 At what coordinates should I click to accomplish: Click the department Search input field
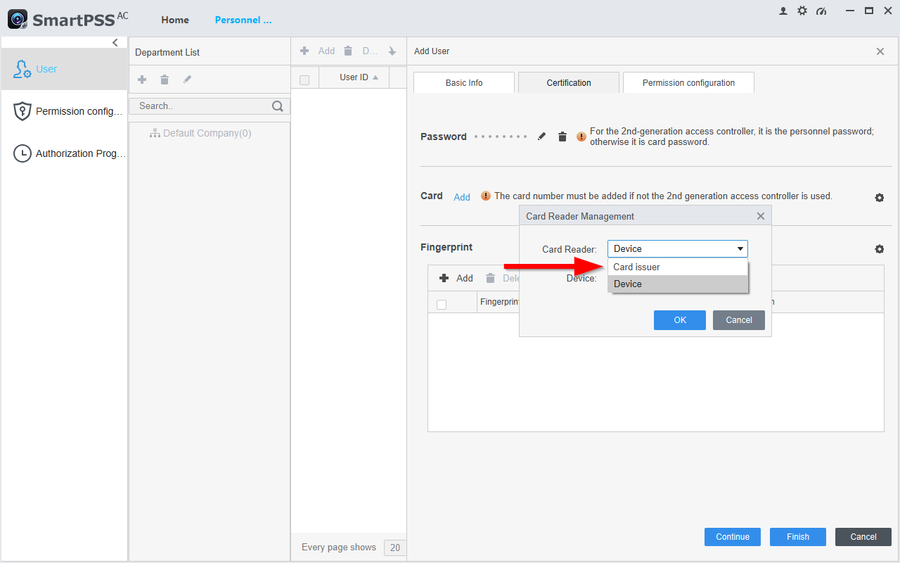click(x=200, y=106)
